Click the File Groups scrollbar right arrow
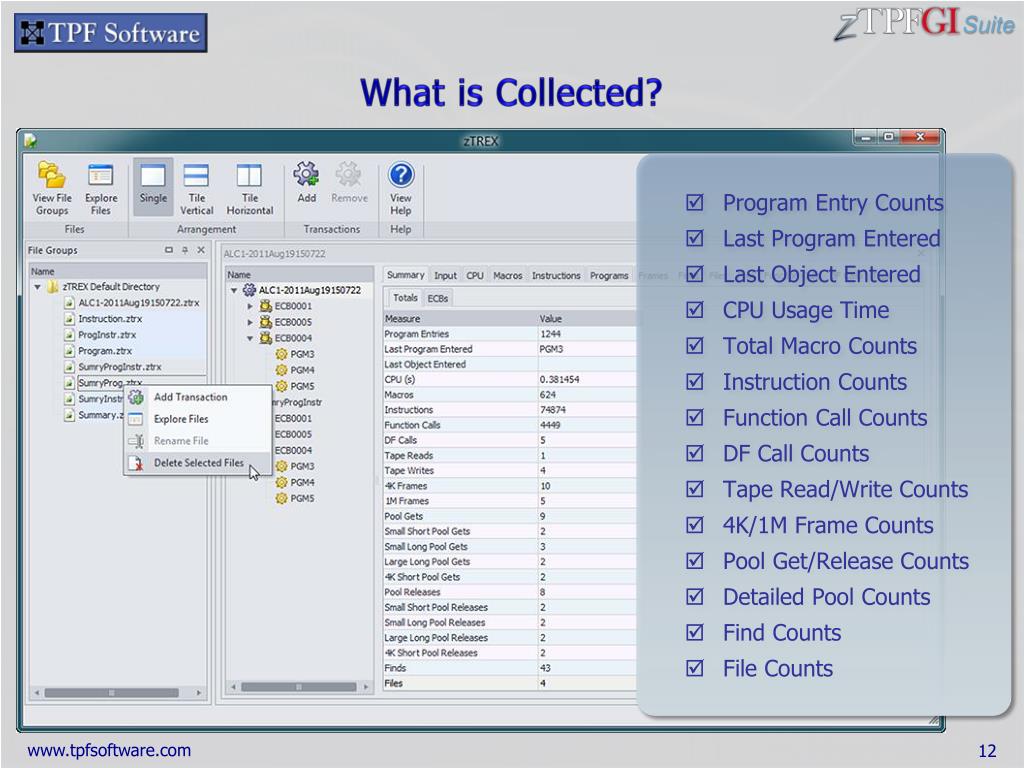Viewport: 1024px width, 768px height. coord(199,692)
